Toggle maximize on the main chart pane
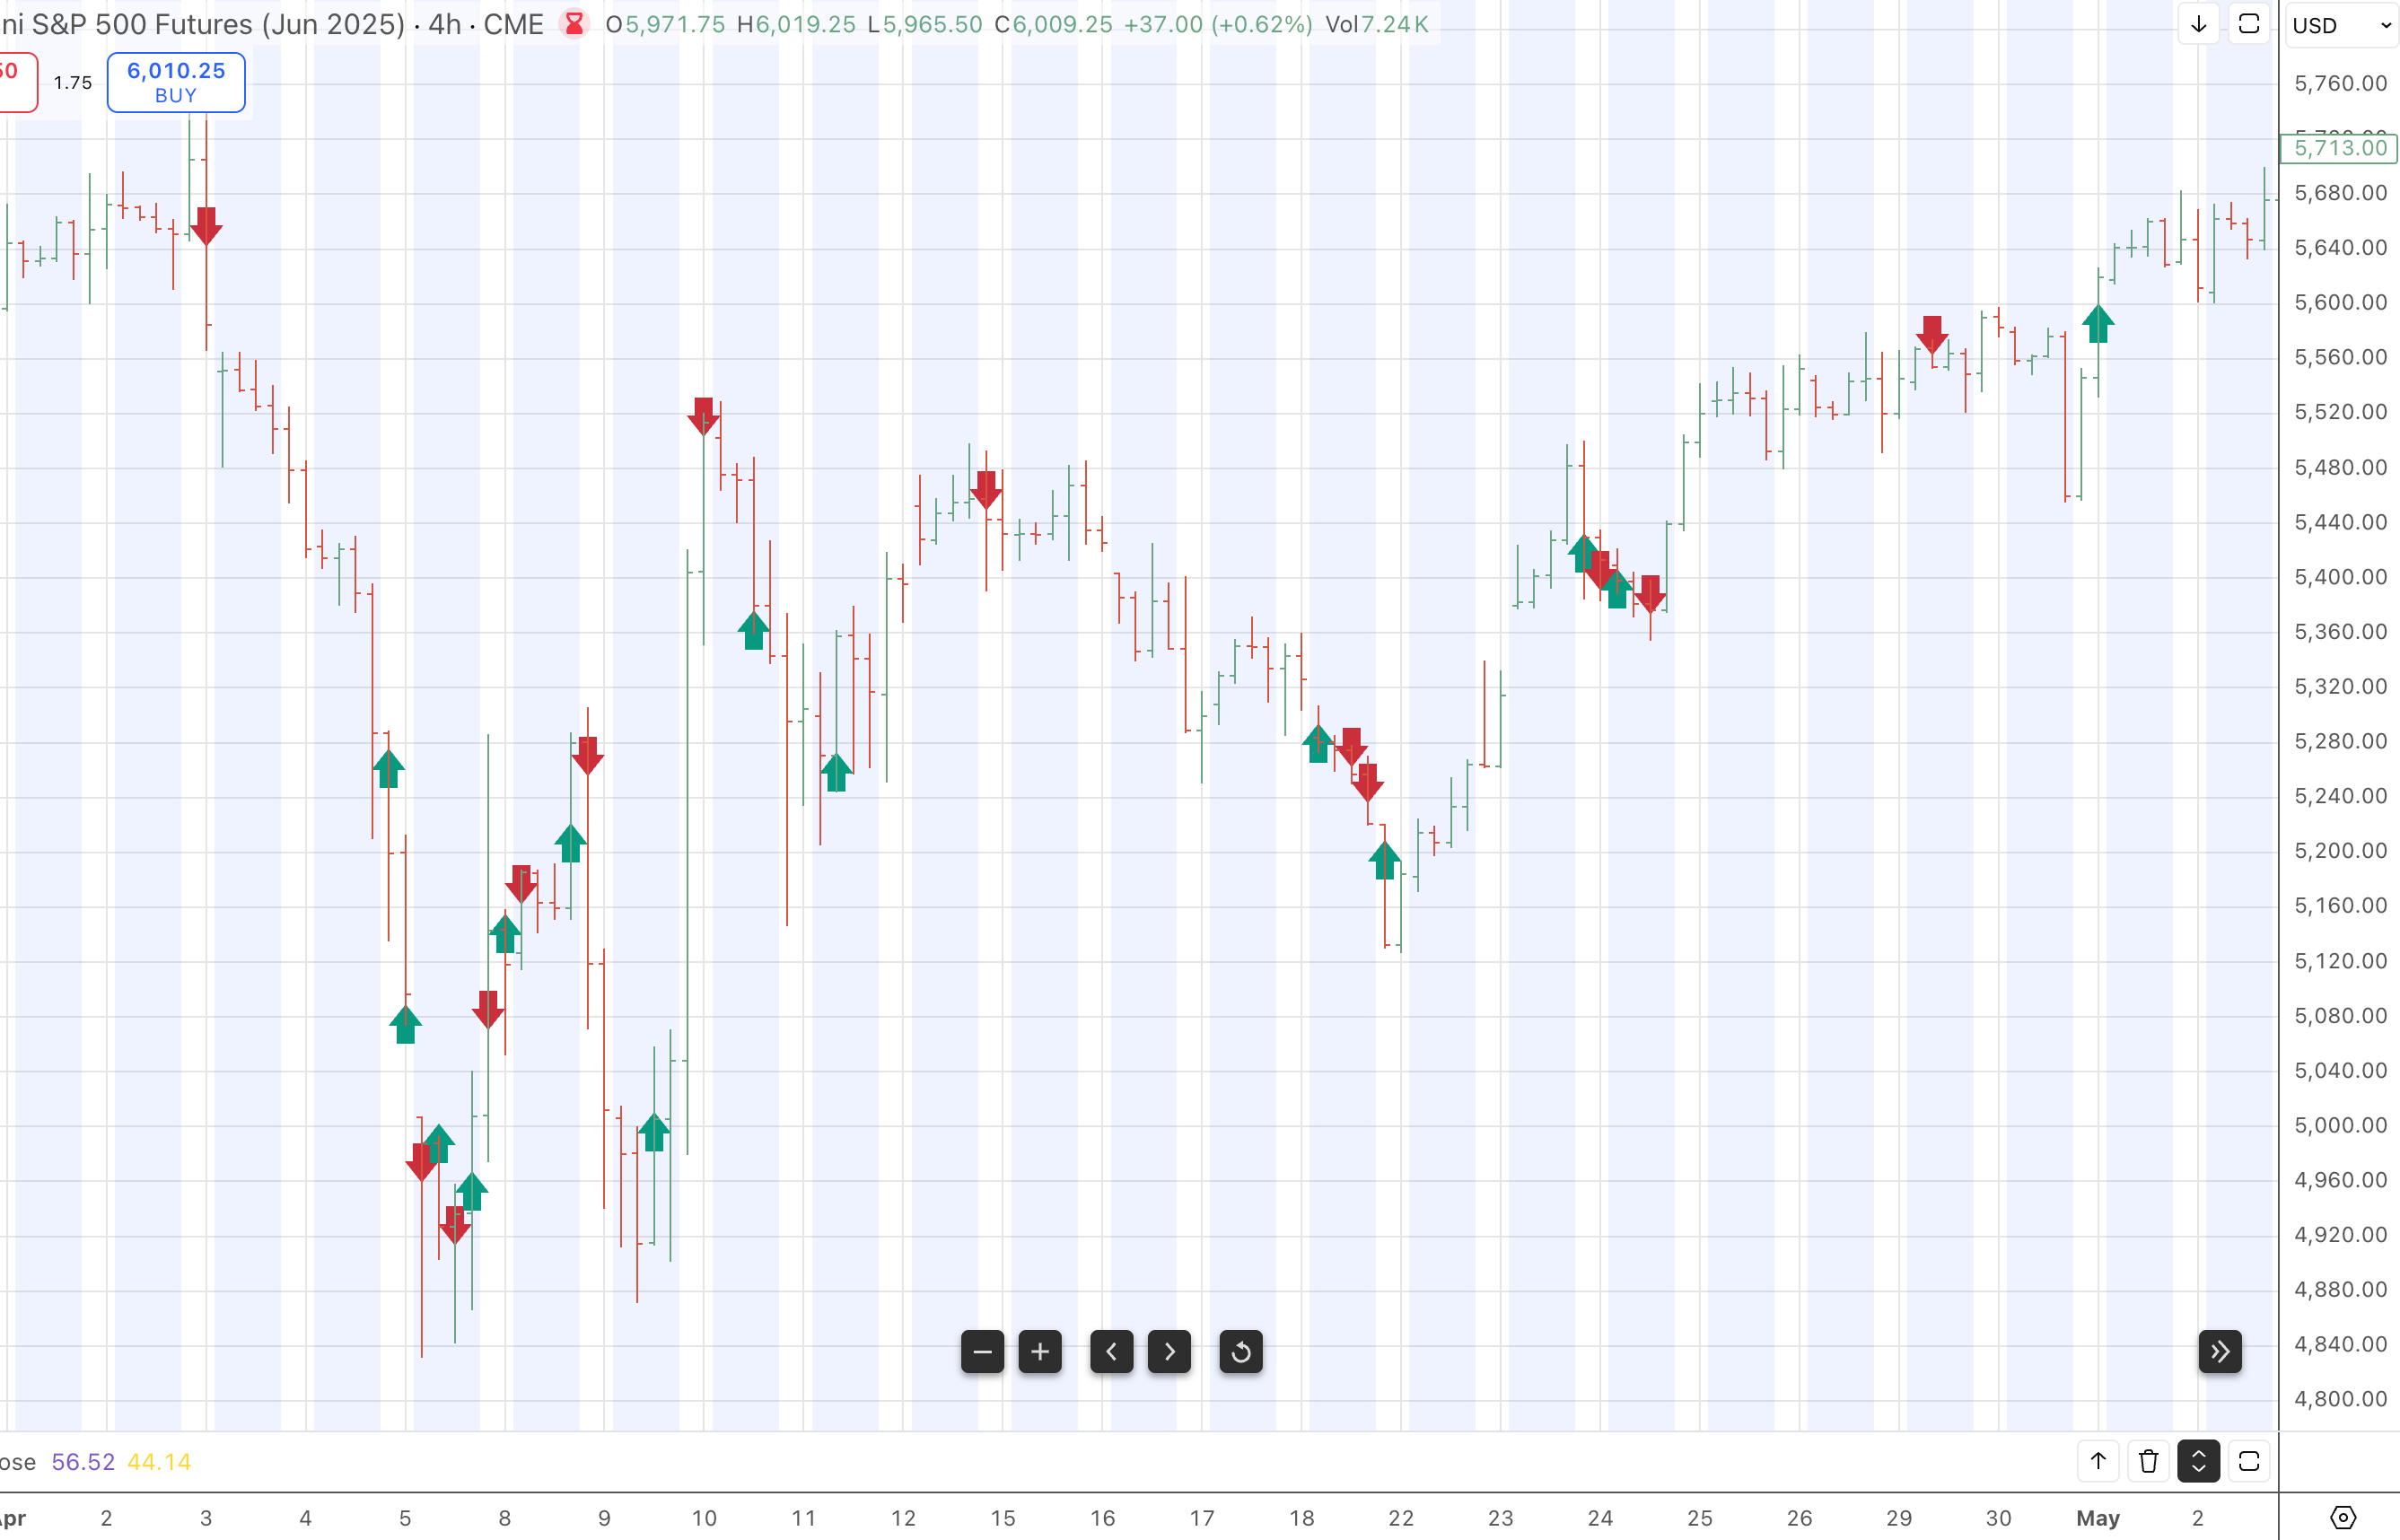Viewport: 2400px width, 1540px height. (x=2249, y=24)
